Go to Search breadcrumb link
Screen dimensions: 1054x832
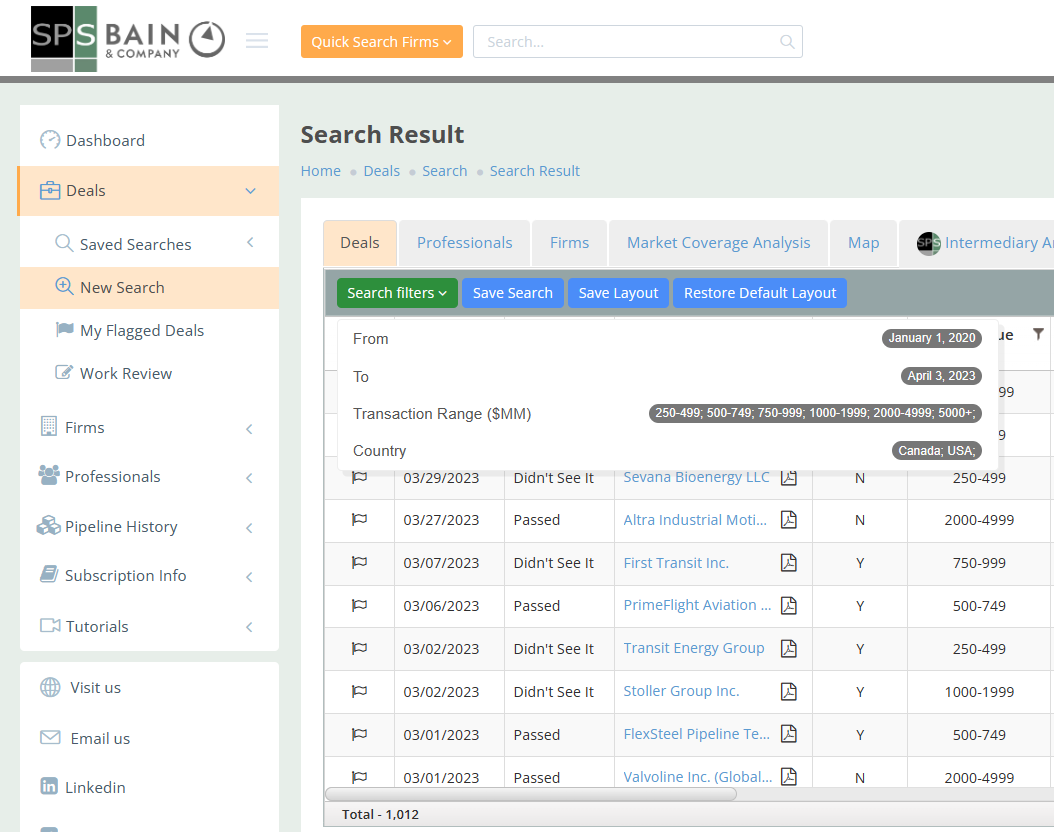[x=444, y=171]
